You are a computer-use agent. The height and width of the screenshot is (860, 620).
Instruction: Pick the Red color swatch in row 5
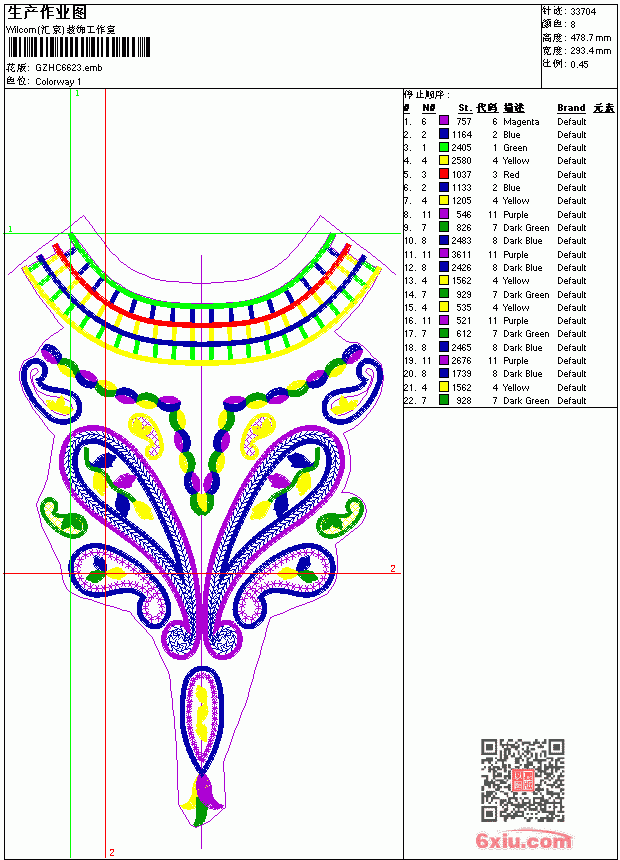444,174
